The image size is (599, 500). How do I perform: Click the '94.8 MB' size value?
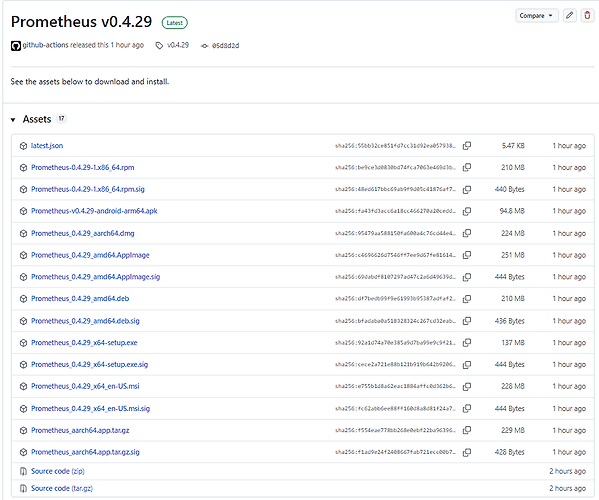click(512, 211)
